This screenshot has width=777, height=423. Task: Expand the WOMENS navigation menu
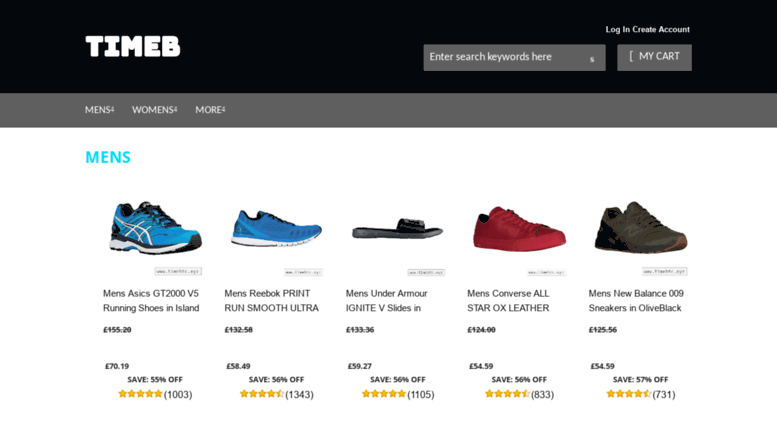(154, 109)
